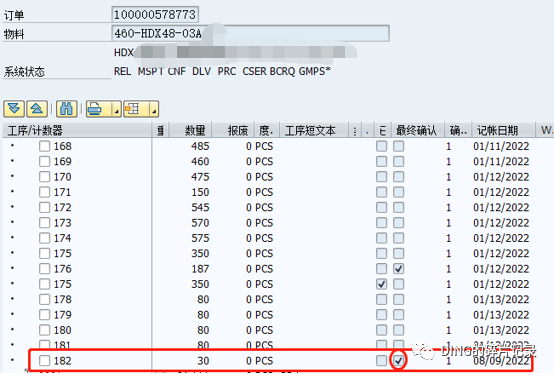
Task: Toggle the E checkbox in row 171
Action: [382, 192]
